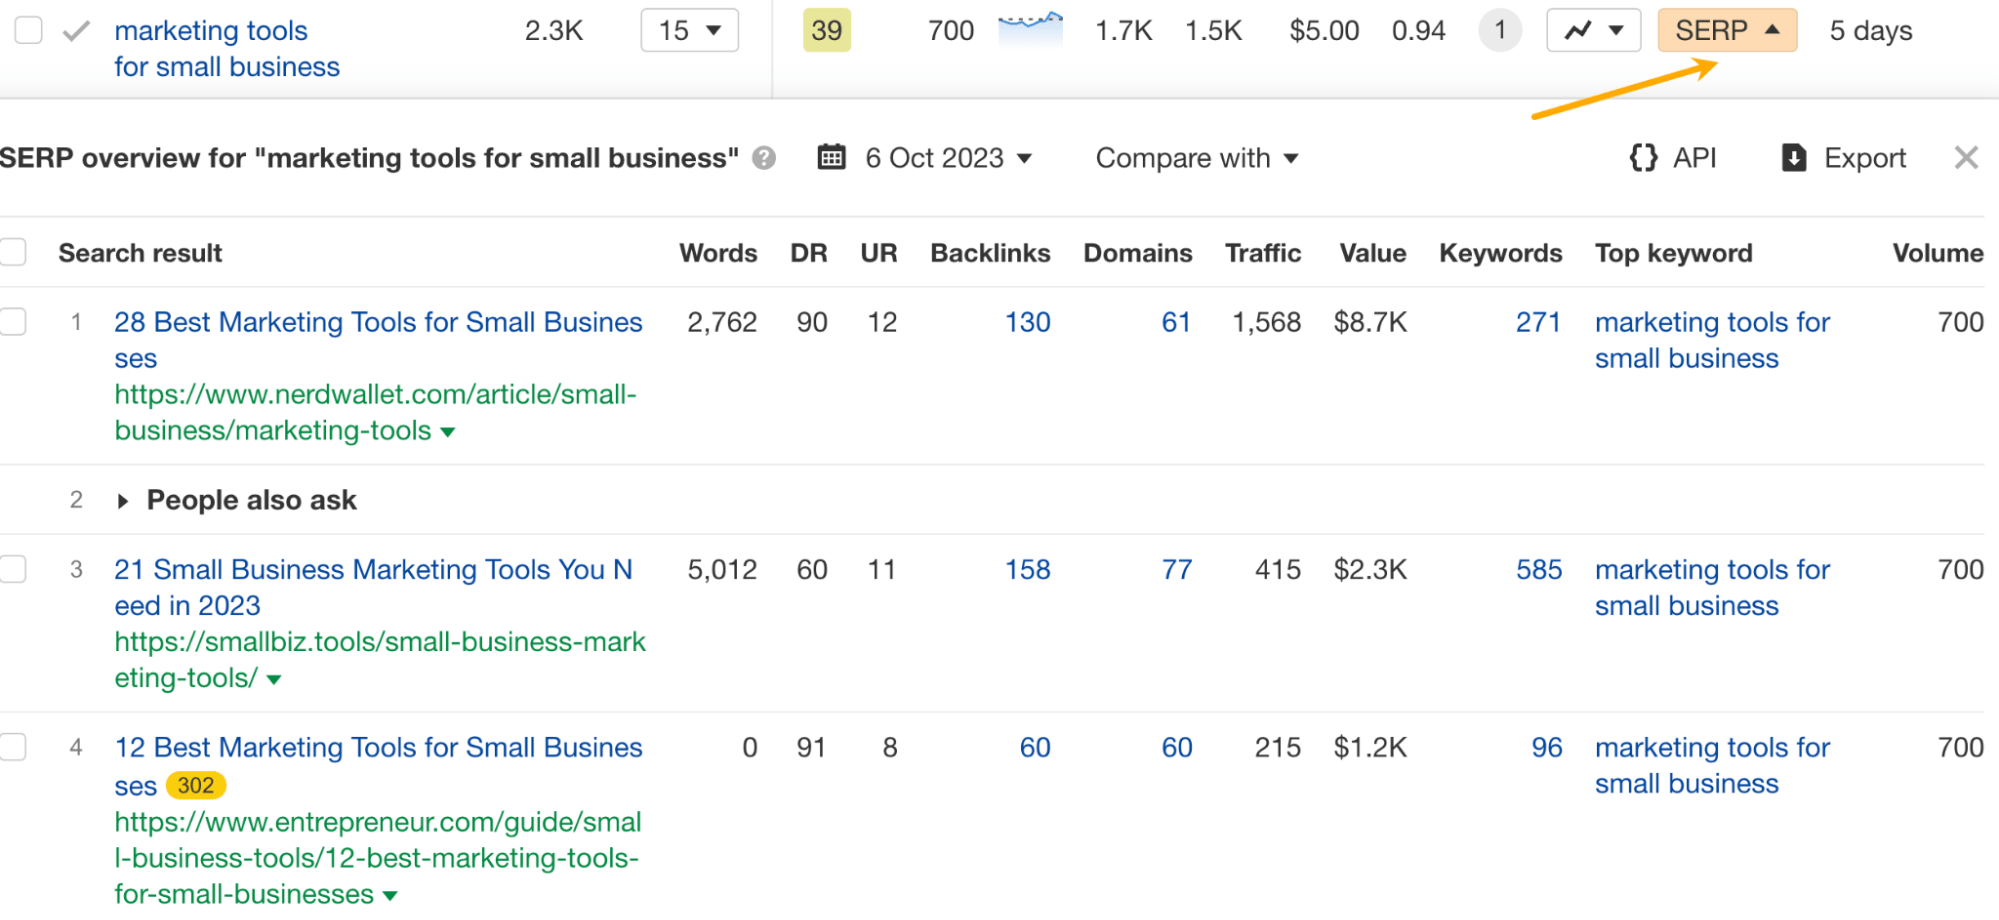Open the "15" positions dropdown

pos(689,30)
